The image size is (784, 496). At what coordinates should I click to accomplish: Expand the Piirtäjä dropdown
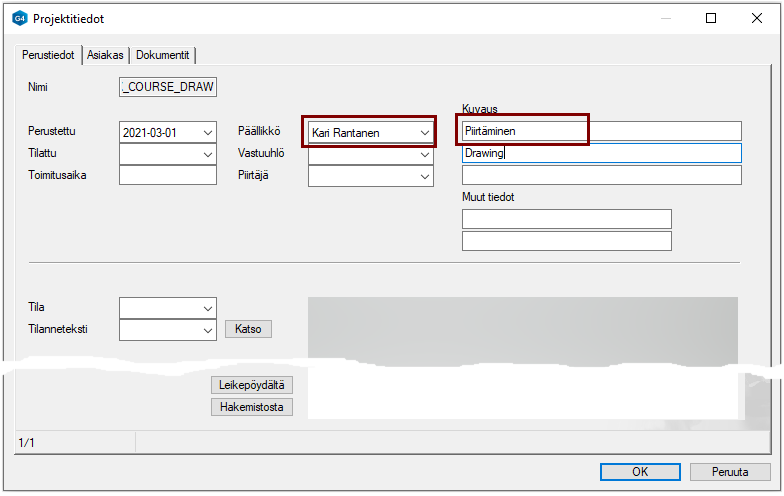(x=424, y=176)
